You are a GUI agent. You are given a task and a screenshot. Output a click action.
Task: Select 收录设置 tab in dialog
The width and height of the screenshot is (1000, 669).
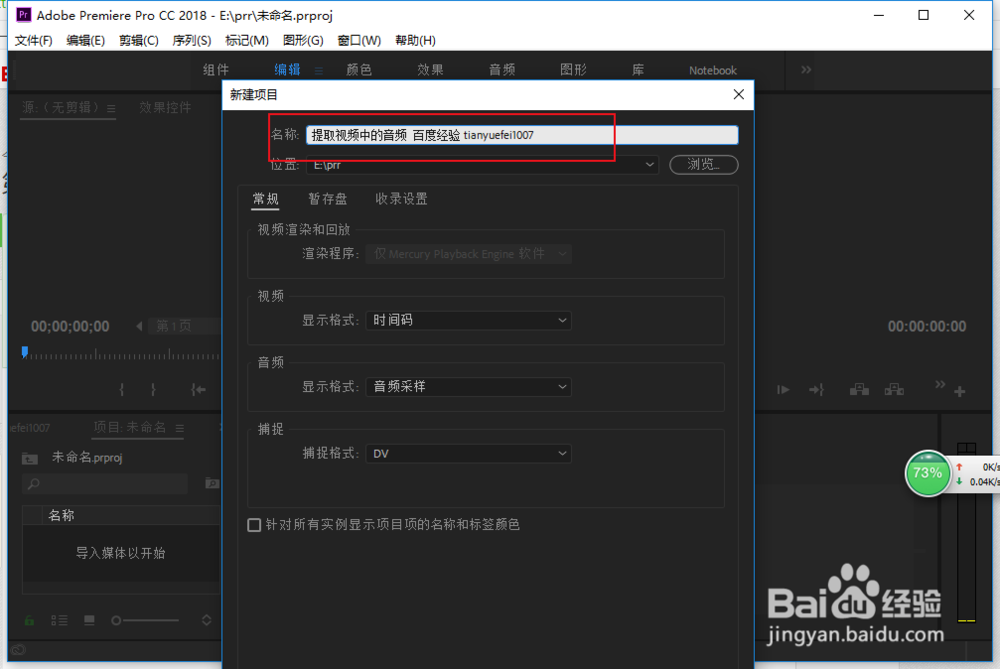tap(401, 199)
